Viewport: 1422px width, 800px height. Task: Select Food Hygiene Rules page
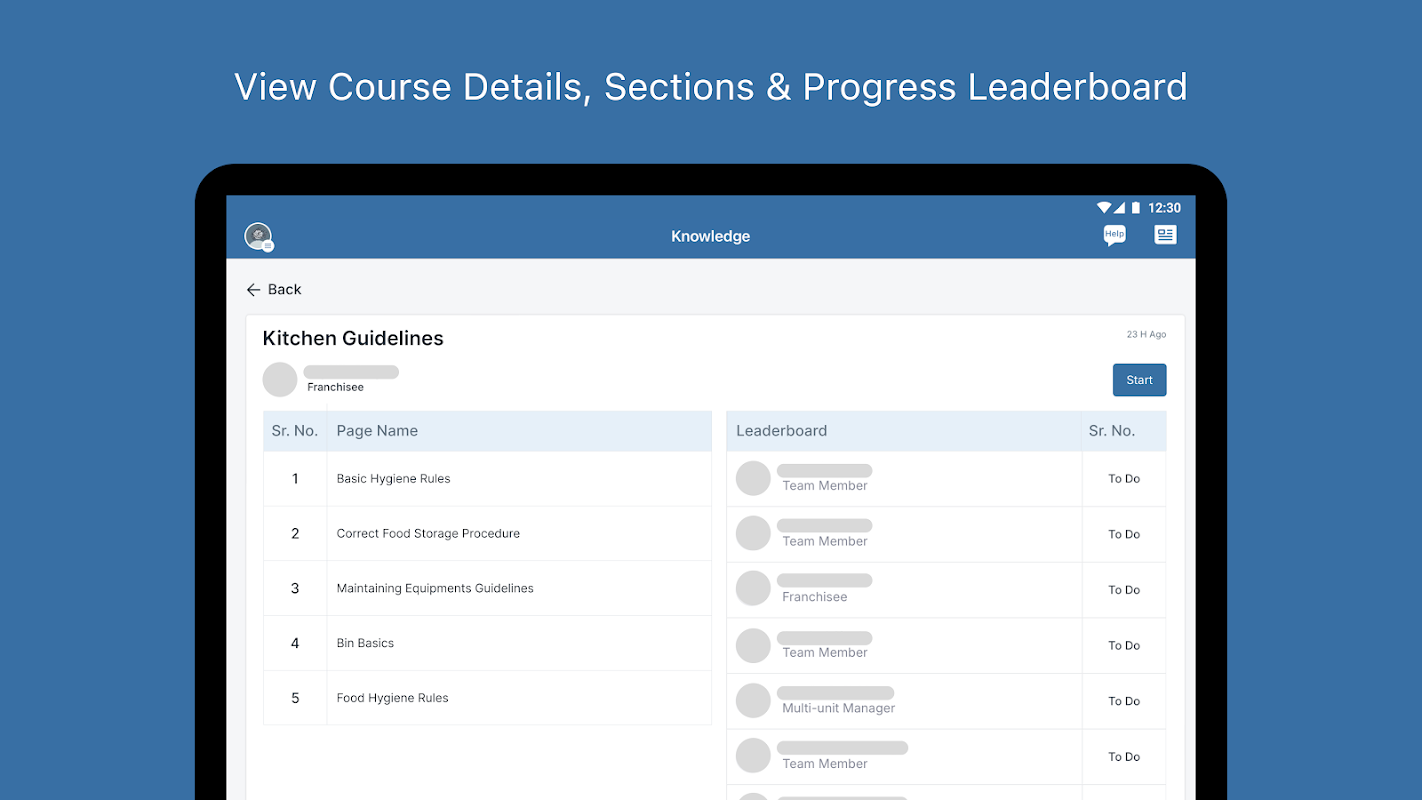click(392, 699)
